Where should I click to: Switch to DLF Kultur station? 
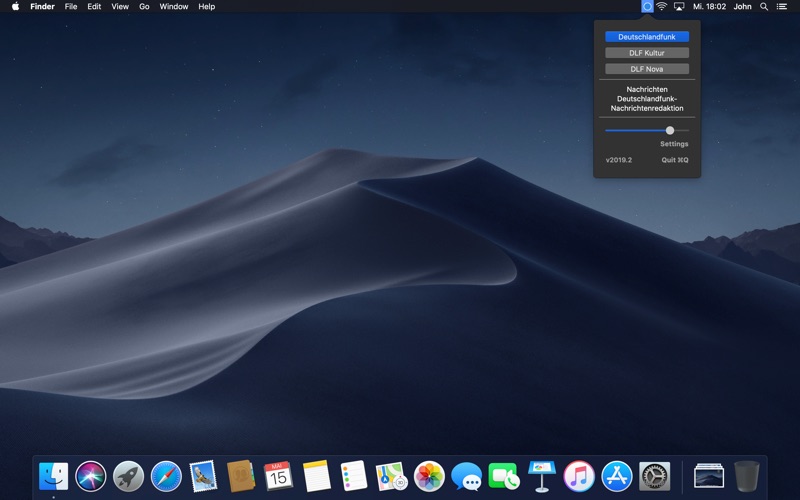tap(647, 53)
